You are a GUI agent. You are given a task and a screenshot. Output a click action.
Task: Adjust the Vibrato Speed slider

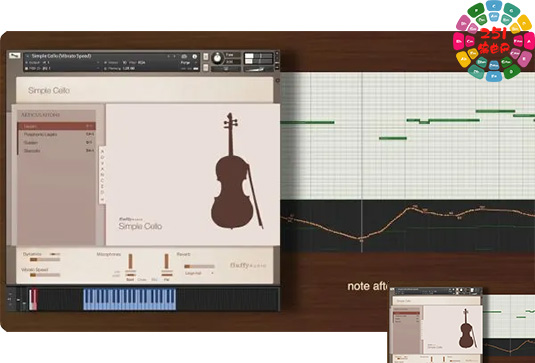click(x=45, y=275)
